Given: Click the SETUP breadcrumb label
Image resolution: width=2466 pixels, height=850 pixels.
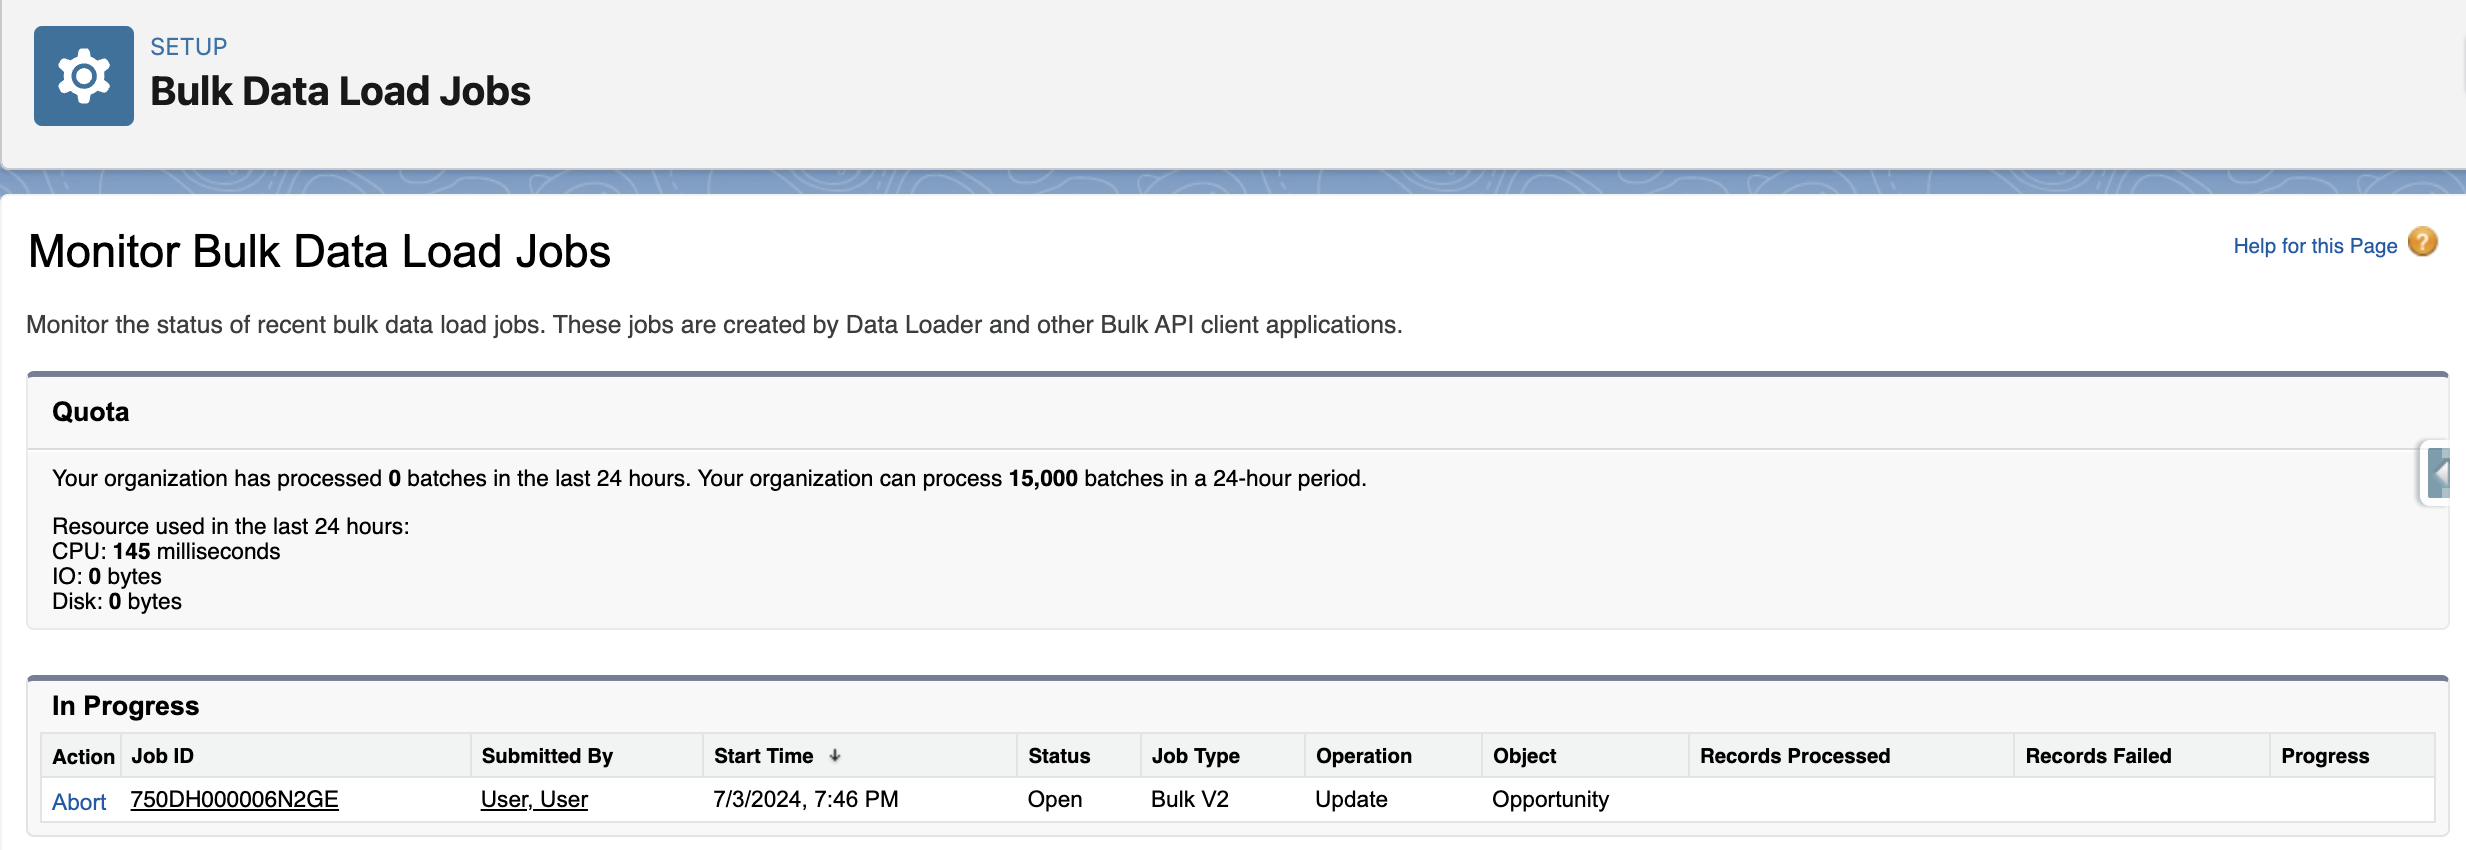Looking at the screenshot, I should click(189, 47).
